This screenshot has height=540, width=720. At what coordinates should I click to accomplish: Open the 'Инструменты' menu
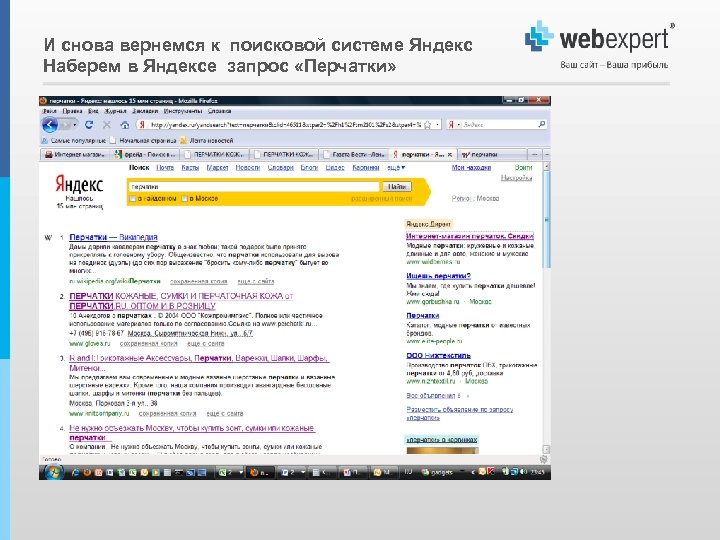click(183, 111)
